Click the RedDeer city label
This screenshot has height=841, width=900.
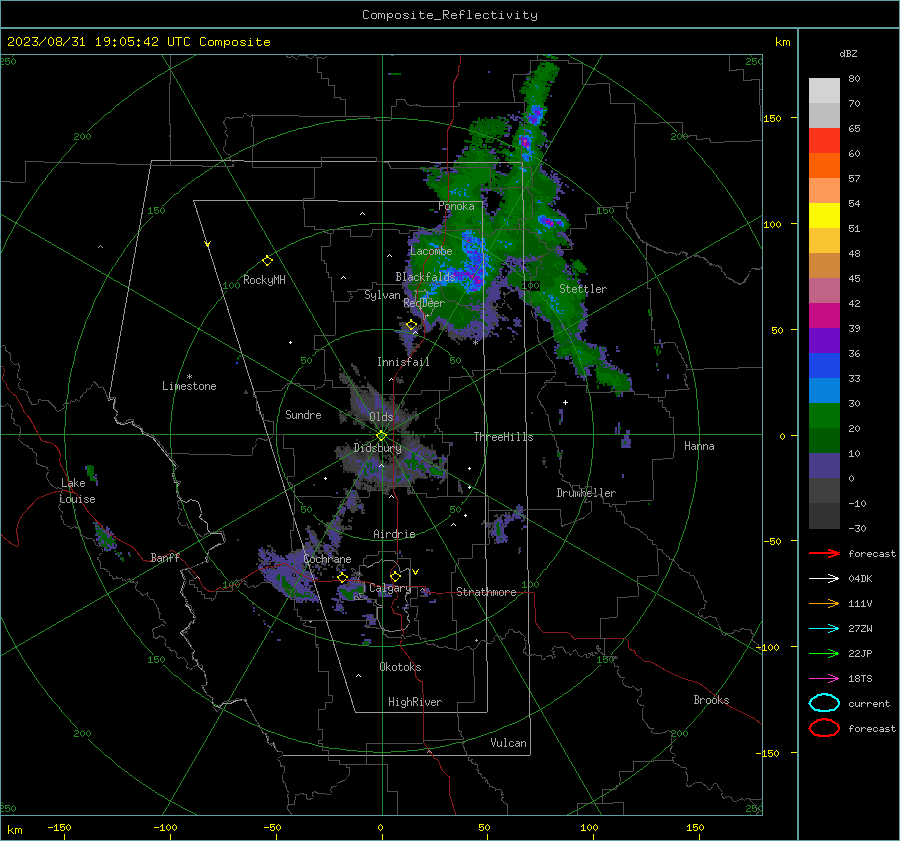pos(424,303)
